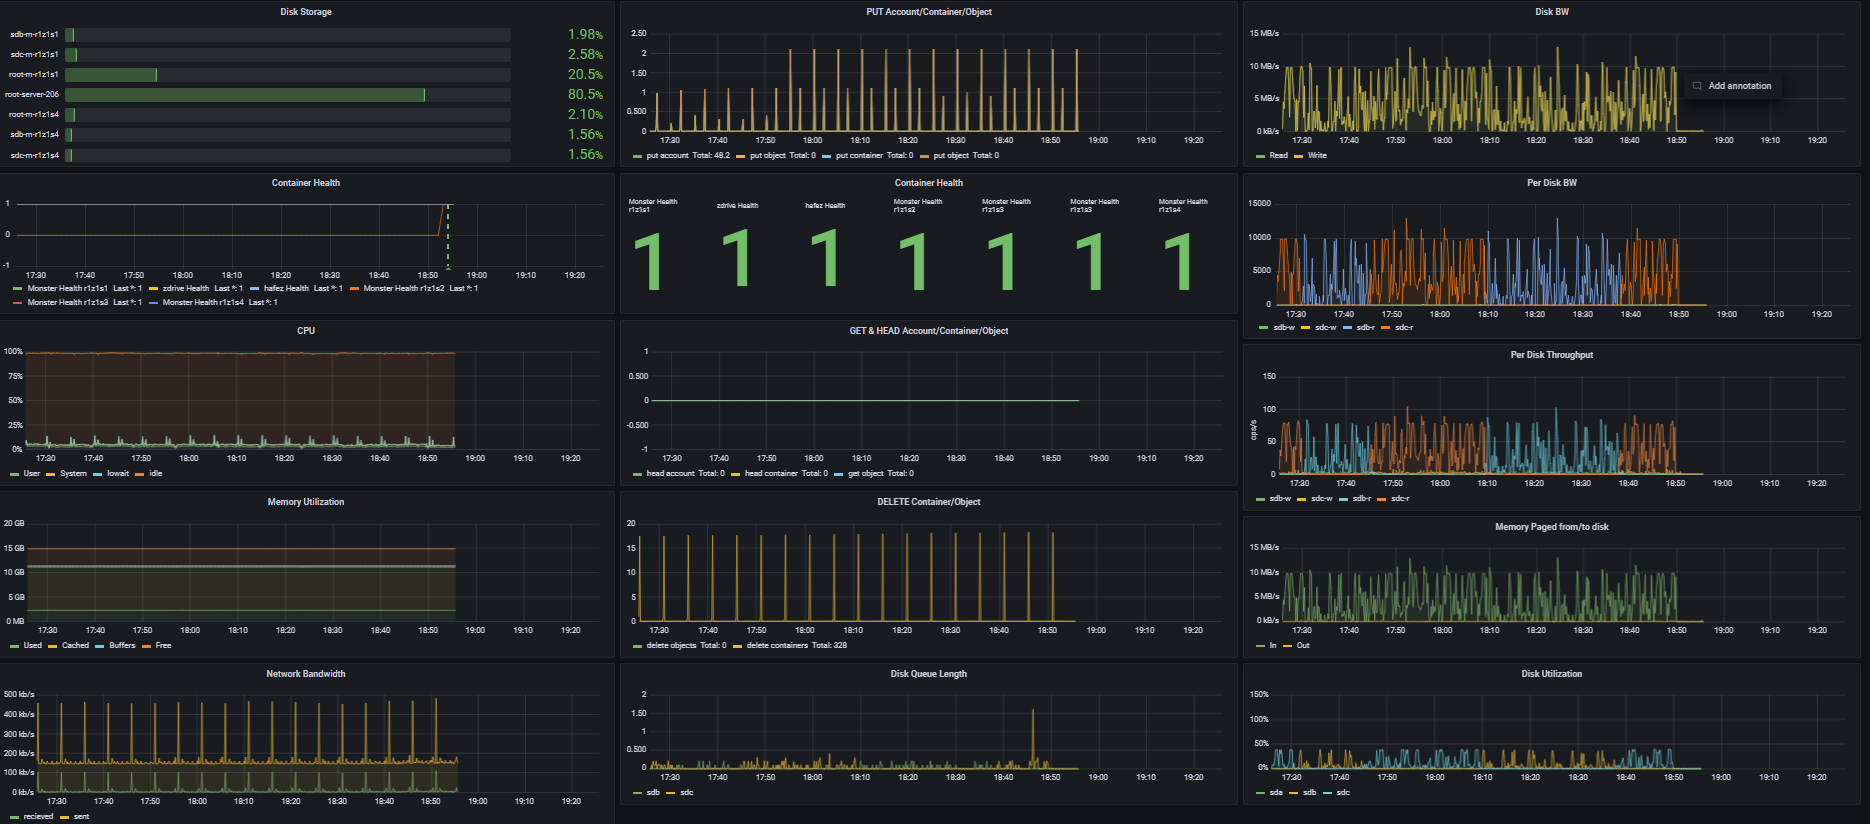Expand the Memory Utilization panel title menu

[306, 502]
